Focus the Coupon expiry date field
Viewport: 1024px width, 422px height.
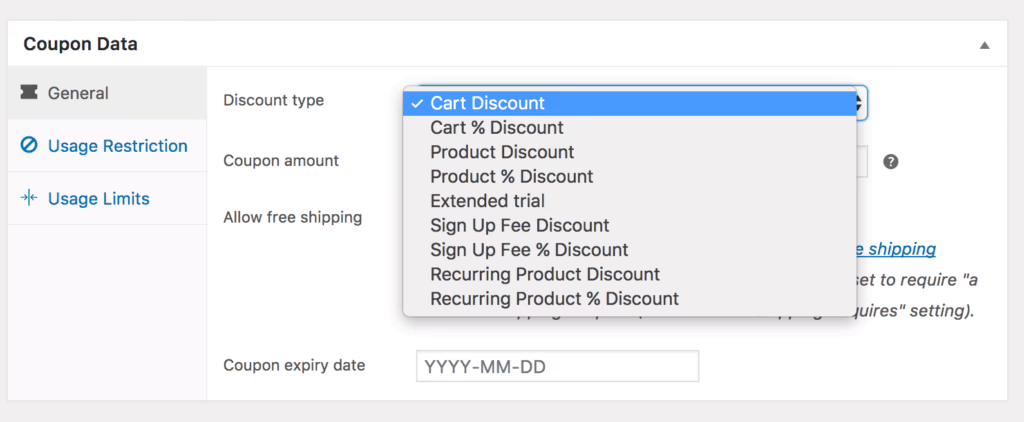(557, 366)
